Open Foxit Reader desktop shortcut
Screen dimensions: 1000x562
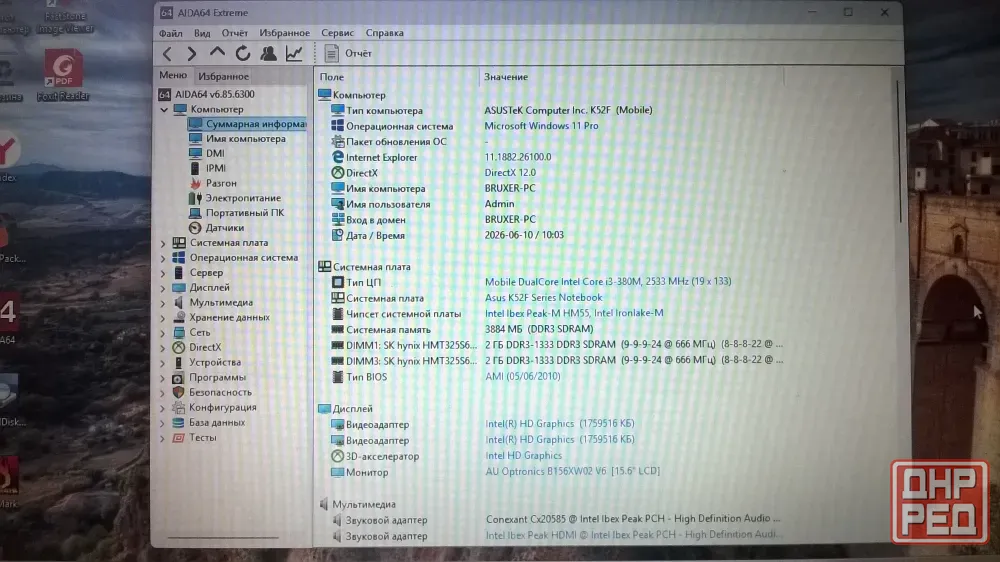point(62,75)
